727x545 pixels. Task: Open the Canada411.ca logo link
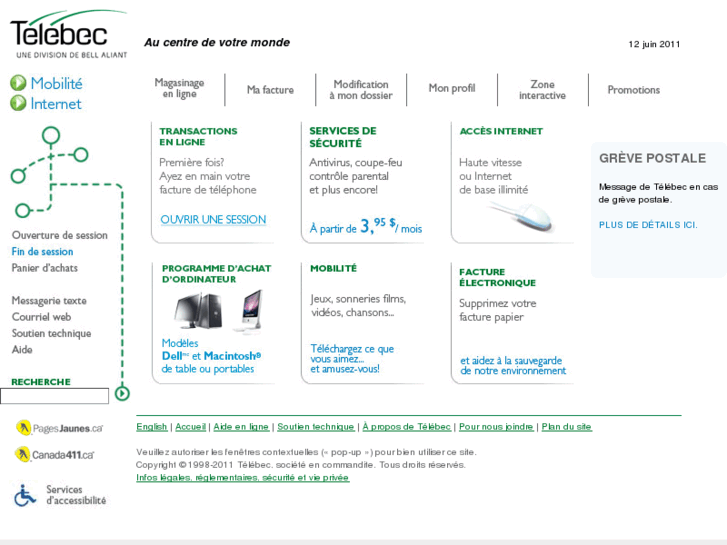[54, 454]
